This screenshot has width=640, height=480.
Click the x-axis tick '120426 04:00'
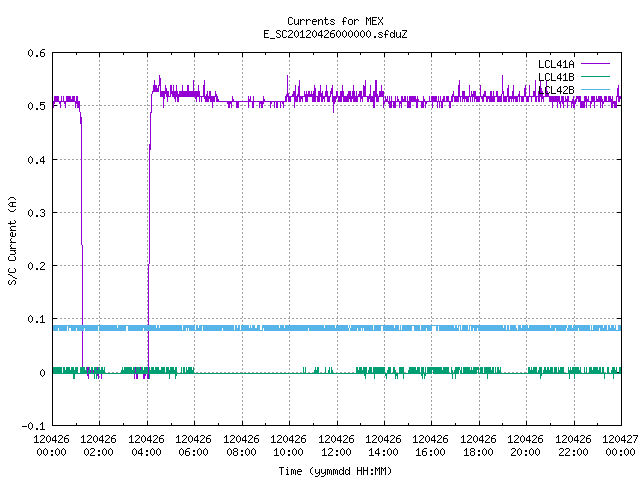coord(146,446)
